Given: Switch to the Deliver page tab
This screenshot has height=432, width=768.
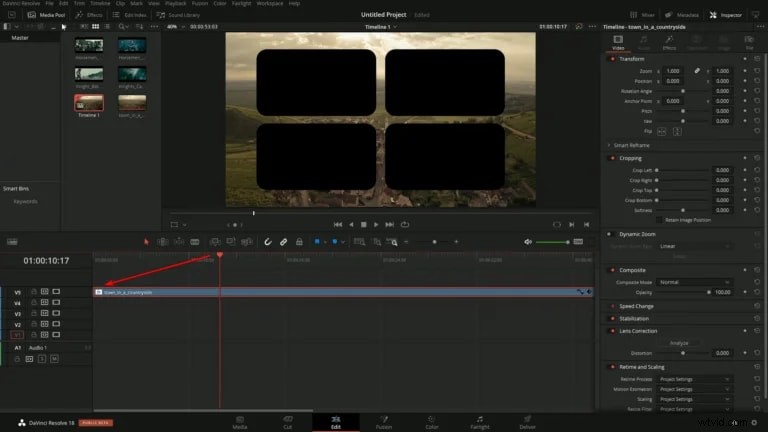Looking at the screenshot, I should (x=527, y=422).
